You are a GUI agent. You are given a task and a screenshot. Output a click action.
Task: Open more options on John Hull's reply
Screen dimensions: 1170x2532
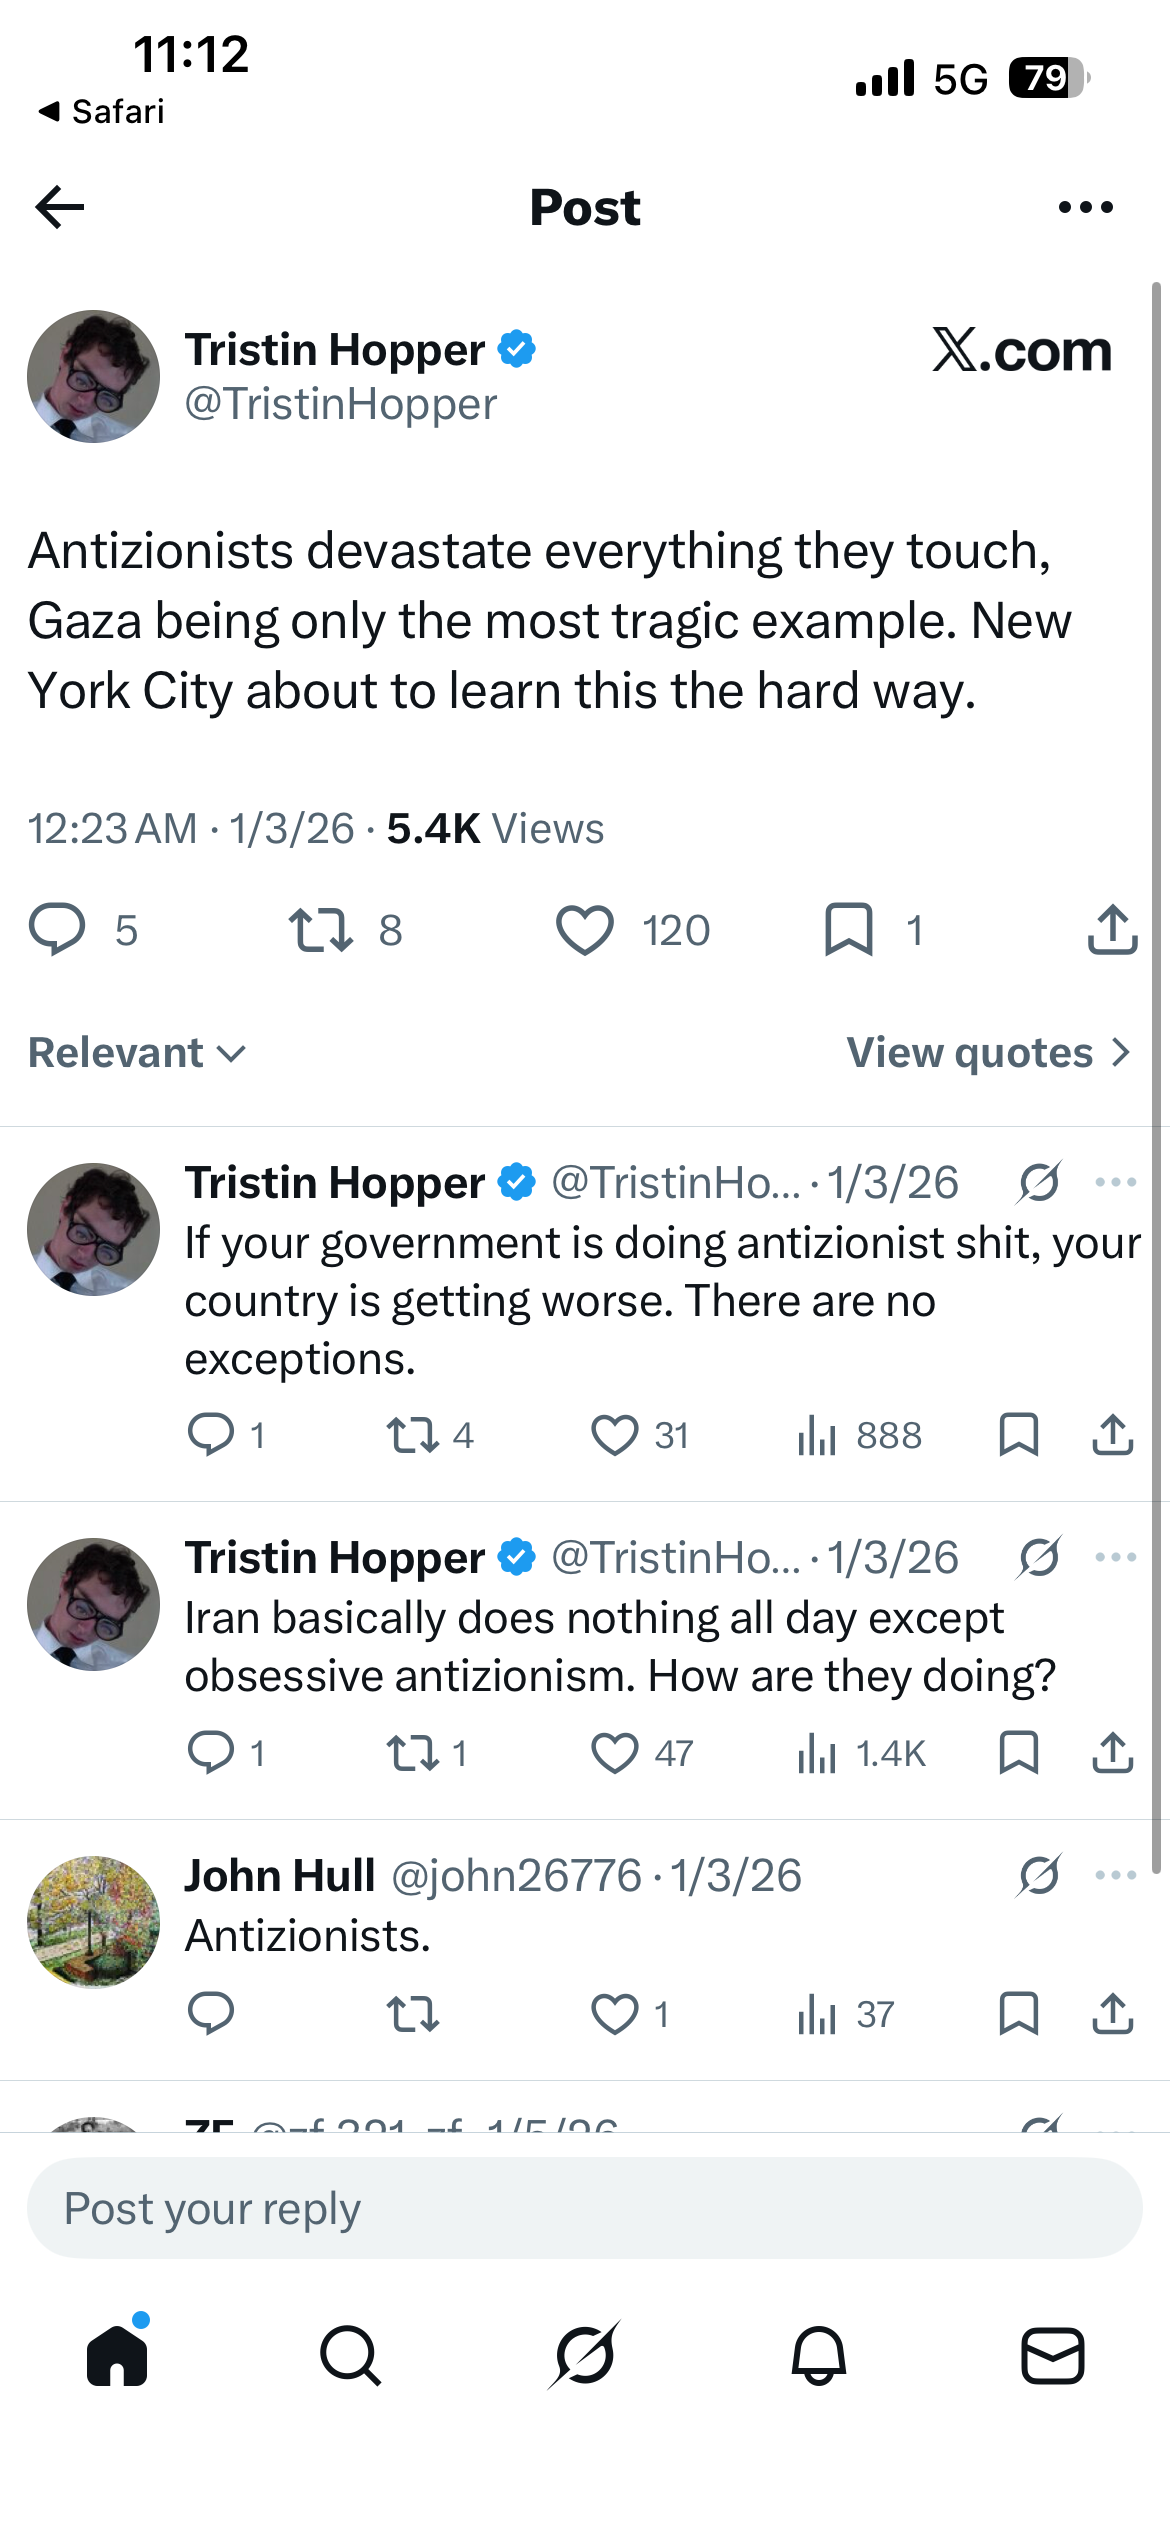click(1115, 1875)
